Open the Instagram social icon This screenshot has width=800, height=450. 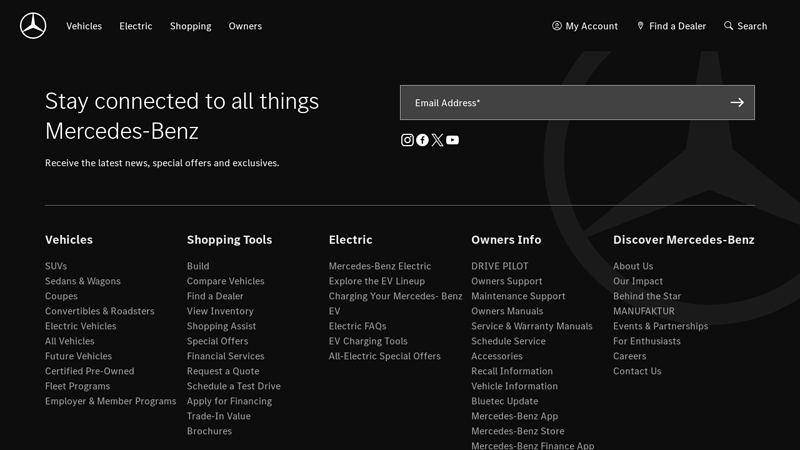407,140
